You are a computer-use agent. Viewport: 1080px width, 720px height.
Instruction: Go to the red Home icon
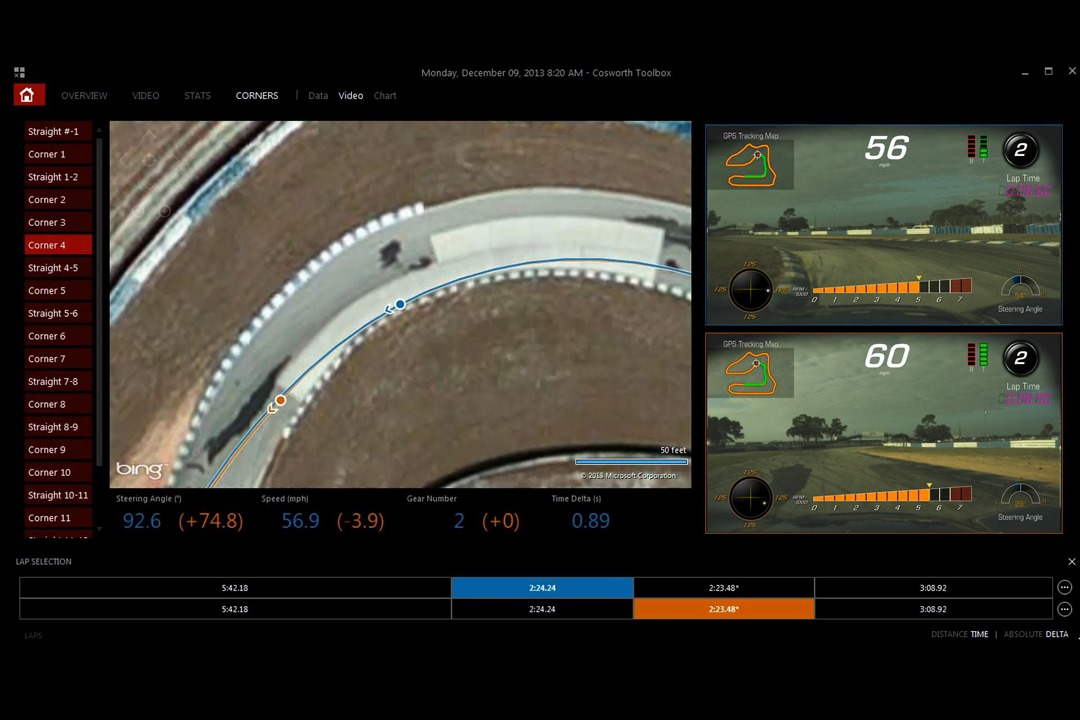coord(29,94)
